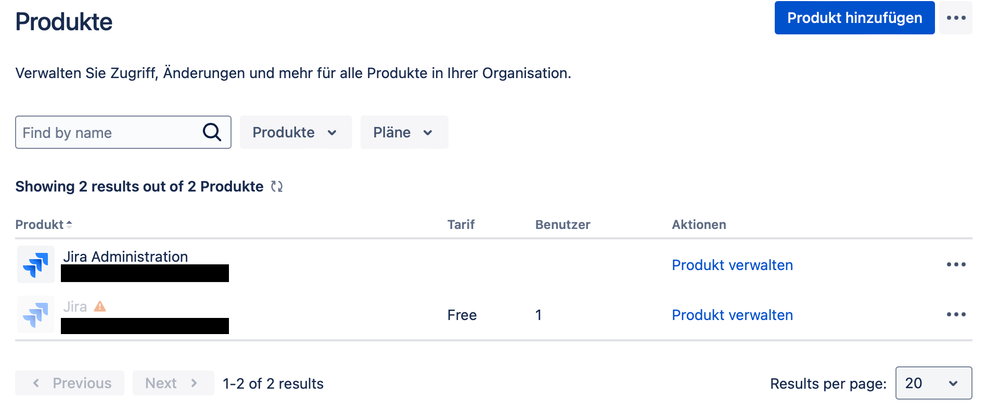Click the magnifier search icon
The width and height of the screenshot is (999, 408).
click(x=212, y=133)
